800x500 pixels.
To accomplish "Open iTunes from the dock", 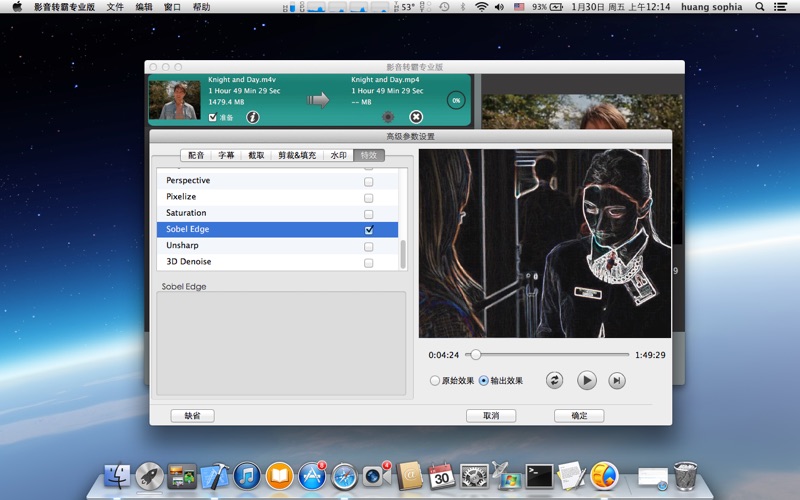I will [x=247, y=476].
